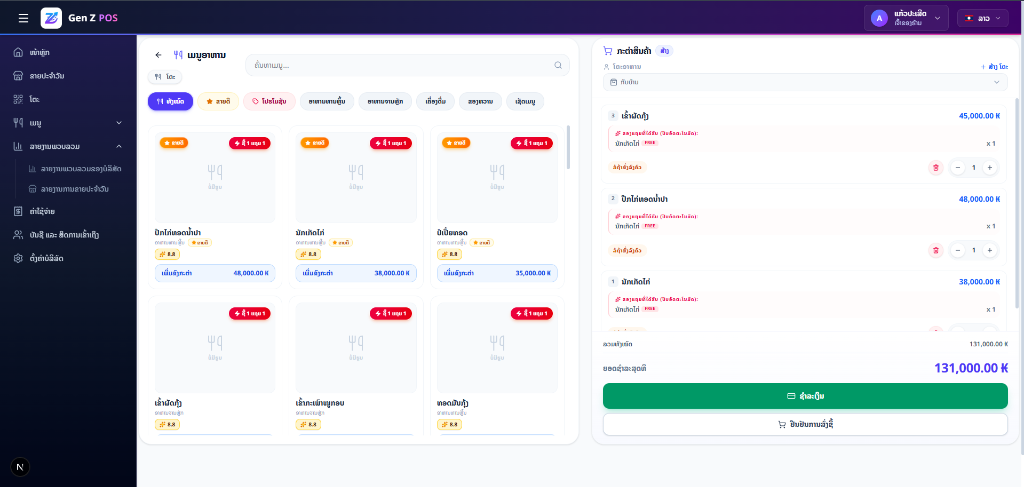This screenshot has height=487, width=1024.
Task: Open the overview report sub-item with chart icon
Action: tap(74, 168)
